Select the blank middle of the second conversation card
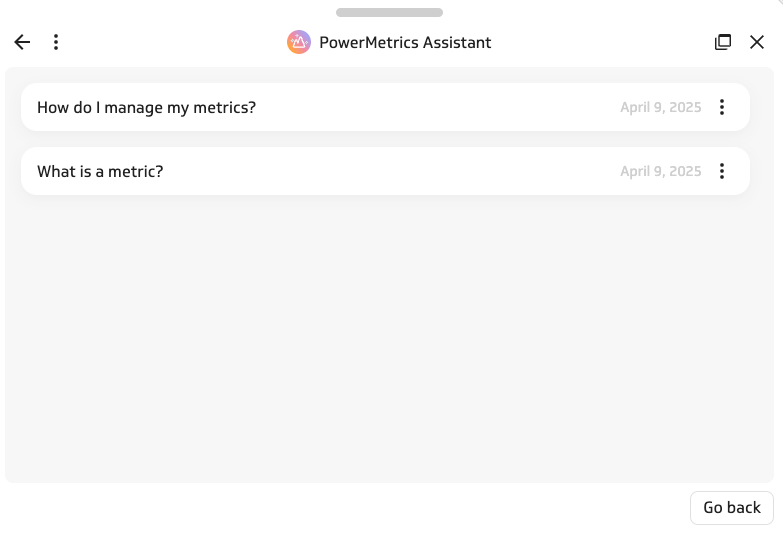 [392, 171]
